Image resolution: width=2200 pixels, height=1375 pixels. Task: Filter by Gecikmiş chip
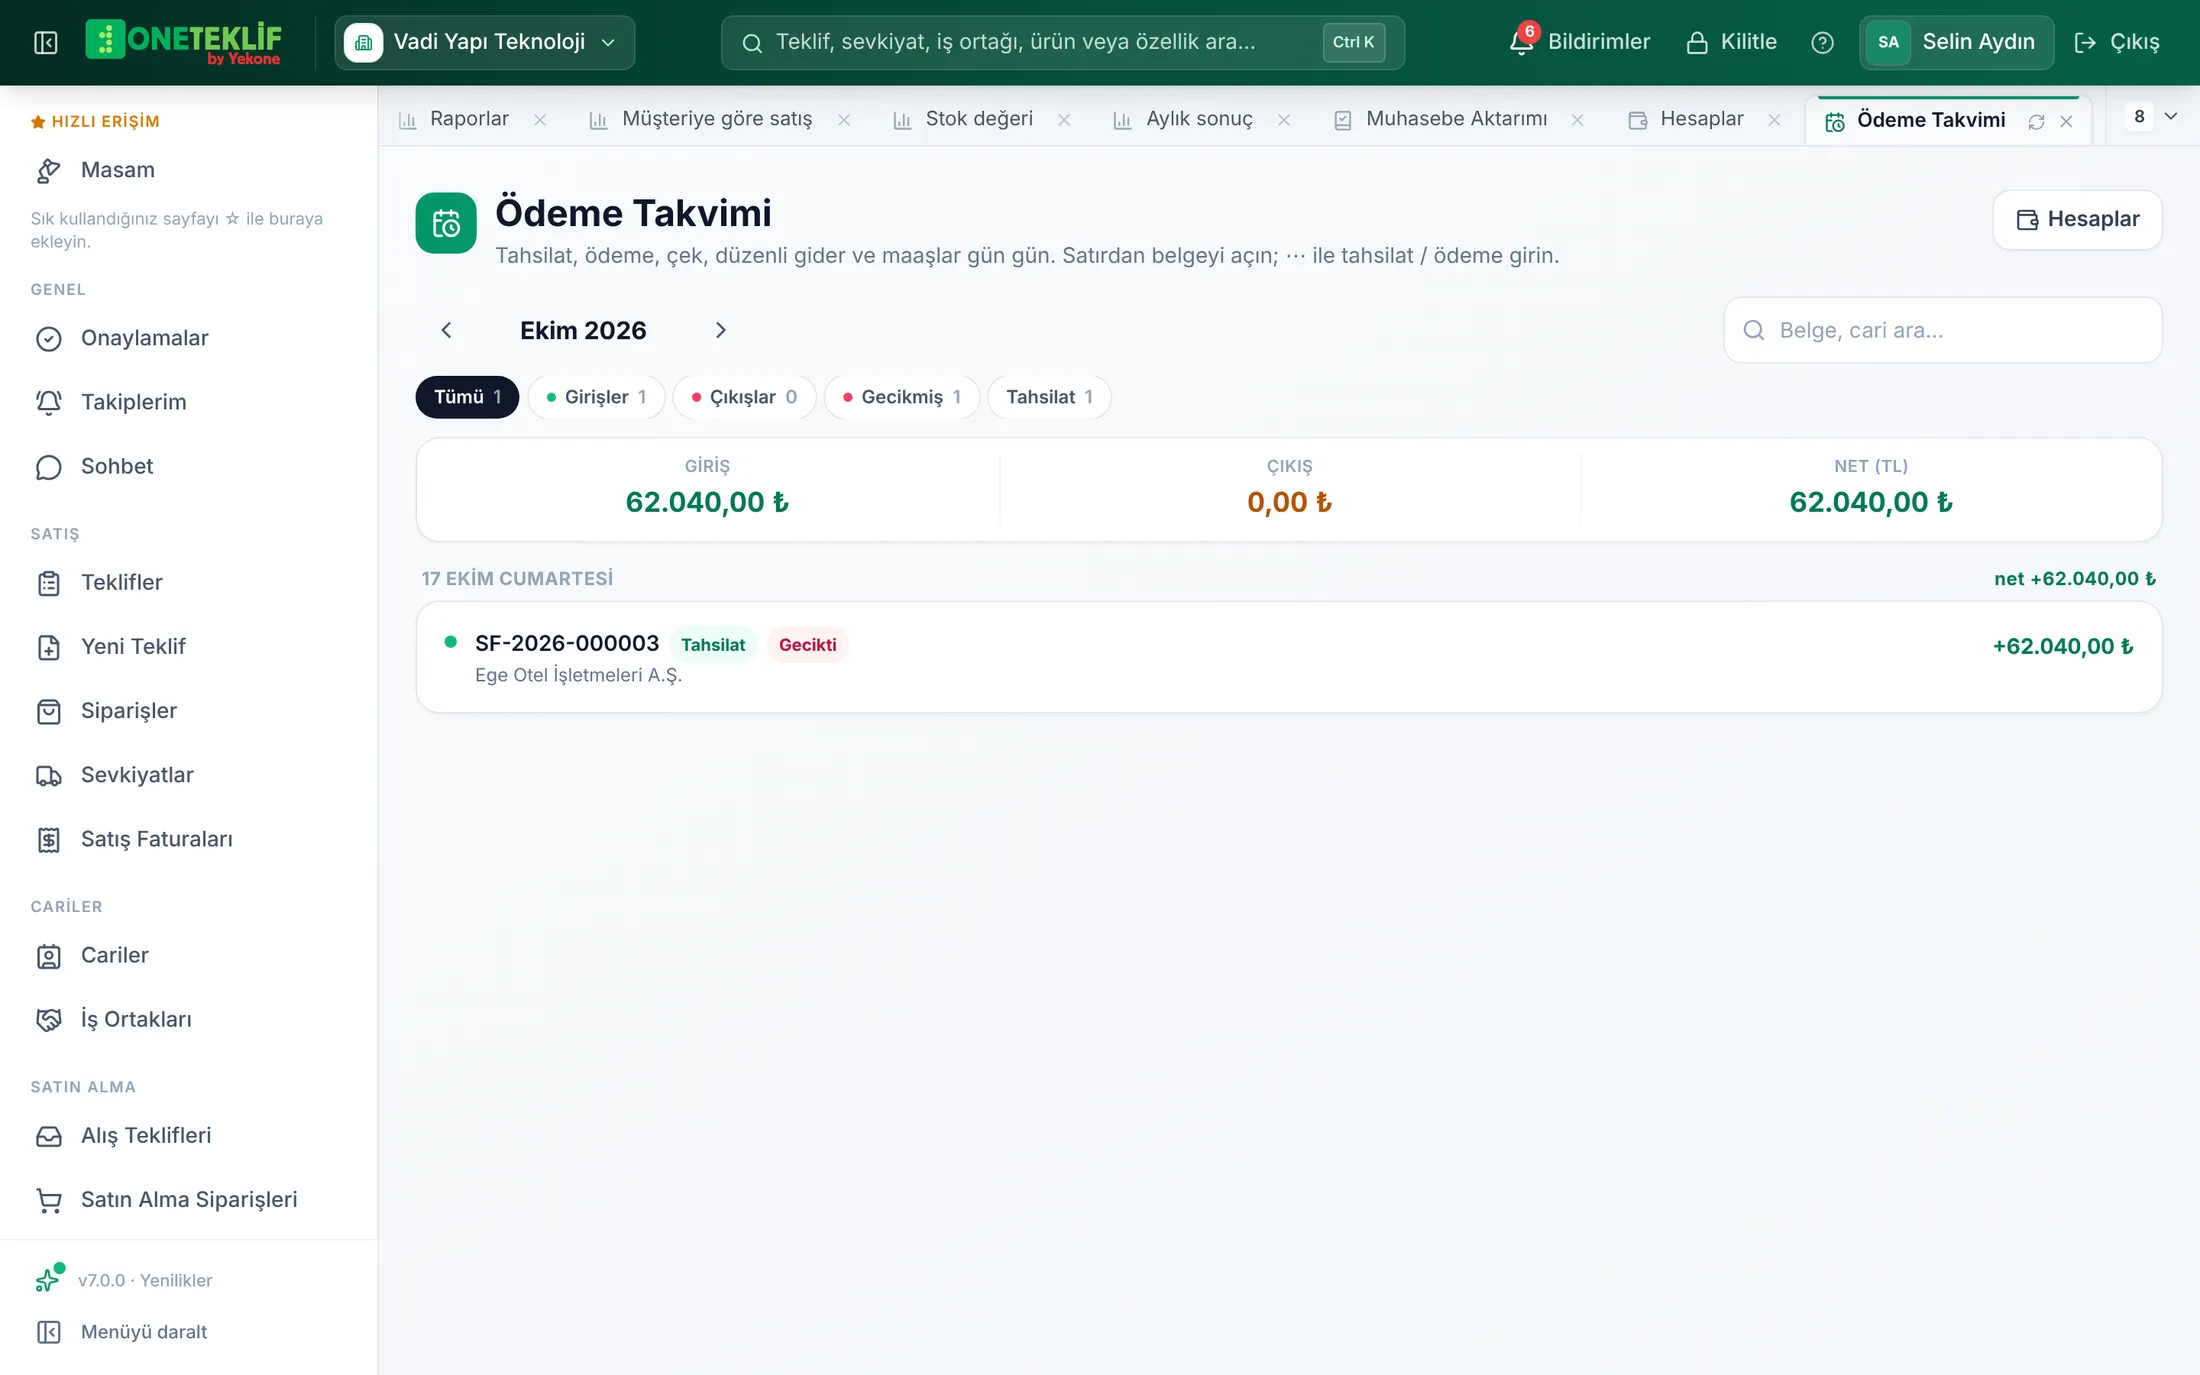[902, 397]
